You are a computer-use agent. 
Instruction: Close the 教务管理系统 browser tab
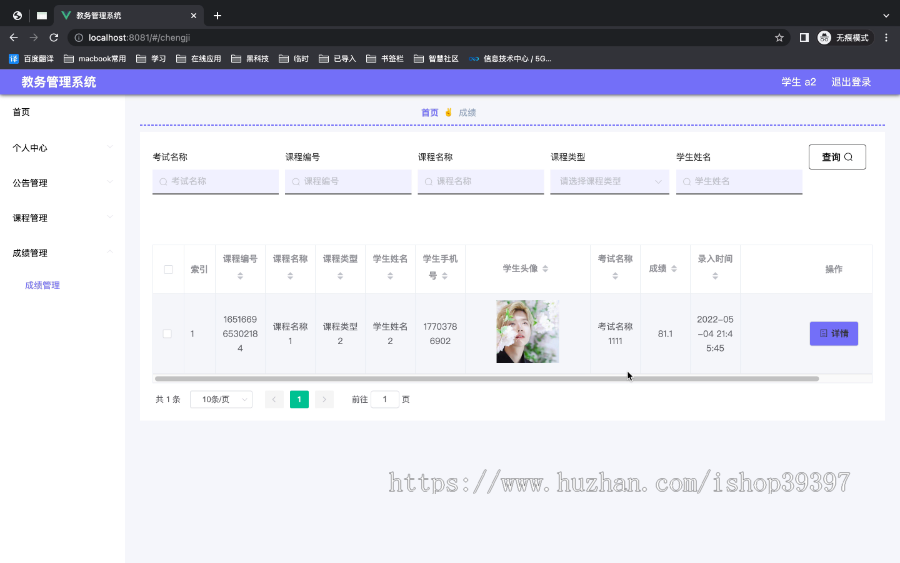point(193,15)
